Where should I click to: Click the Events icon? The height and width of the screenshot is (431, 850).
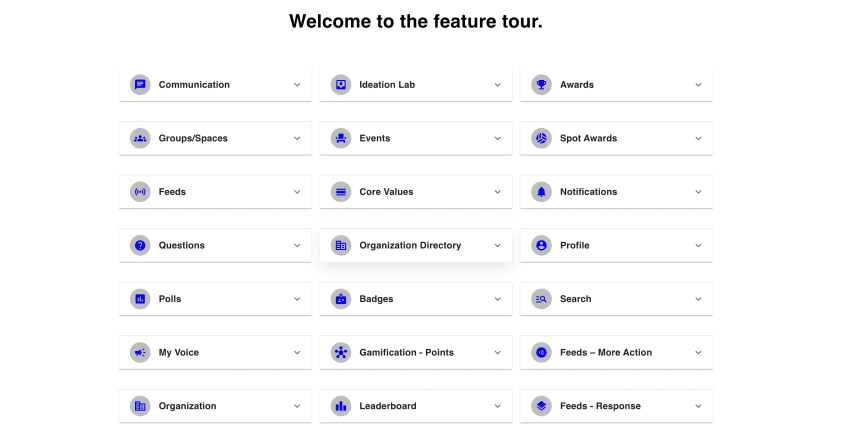(x=341, y=138)
